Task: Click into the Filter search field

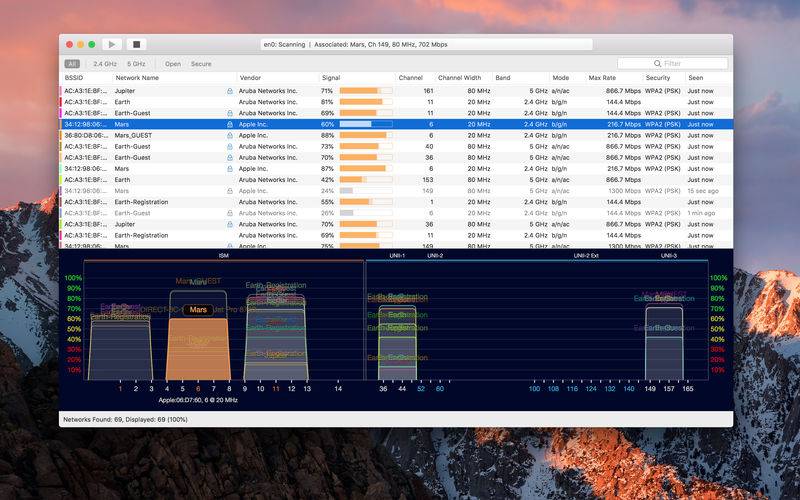Action: coord(672,63)
